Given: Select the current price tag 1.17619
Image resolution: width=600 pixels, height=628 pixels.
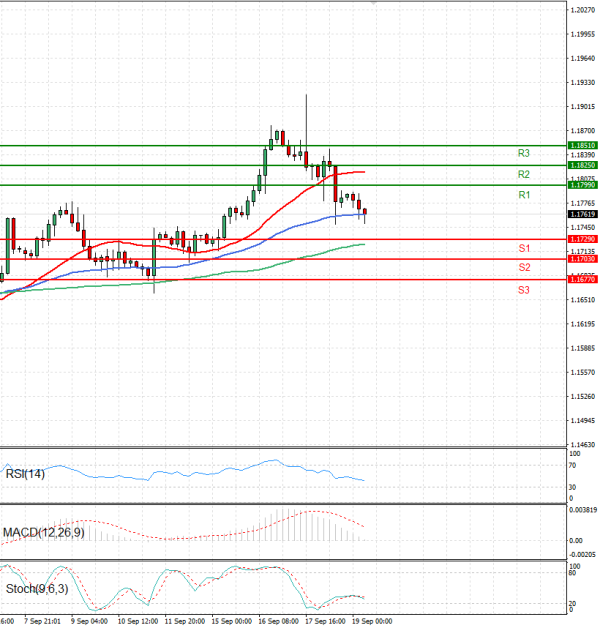Looking at the screenshot, I should point(583,214).
